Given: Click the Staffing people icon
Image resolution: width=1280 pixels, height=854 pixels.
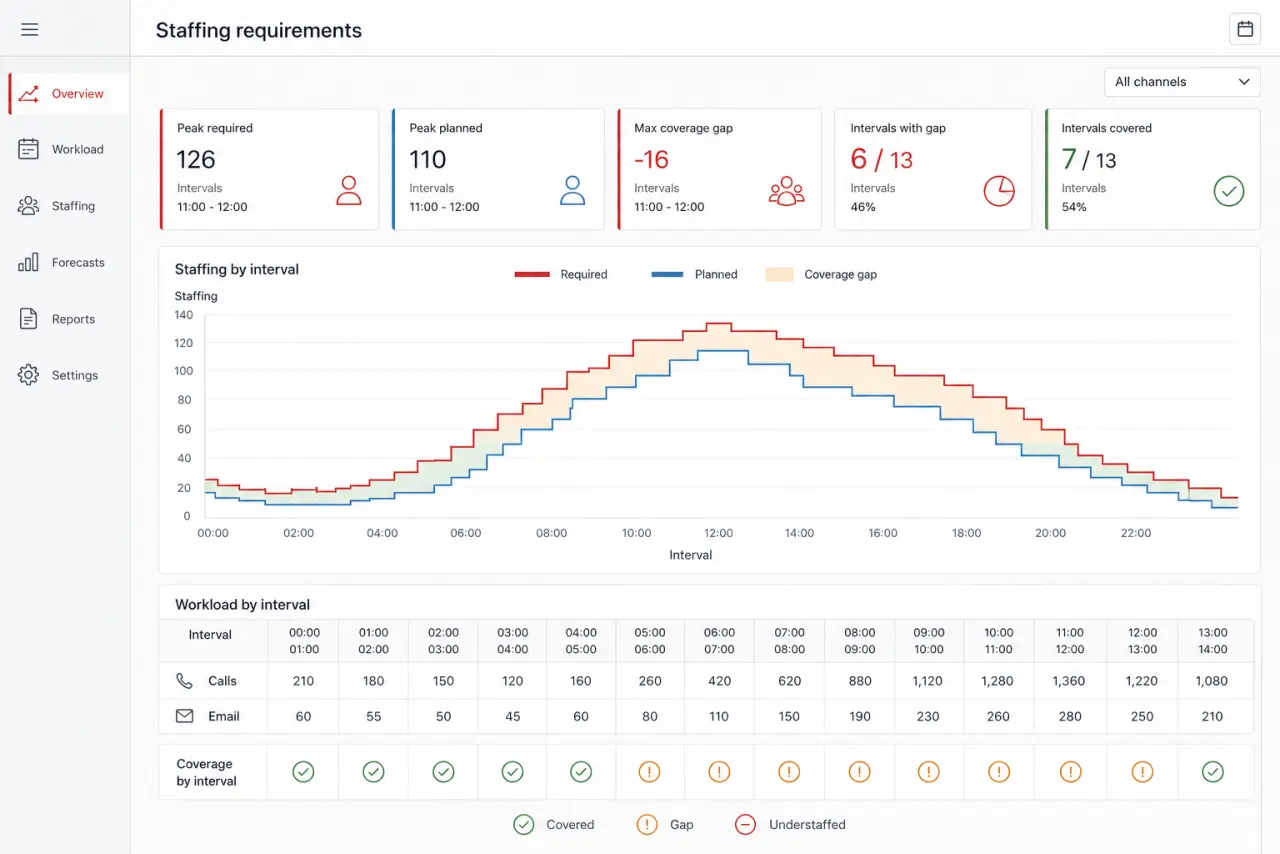Looking at the screenshot, I should (x=29, y=206).
